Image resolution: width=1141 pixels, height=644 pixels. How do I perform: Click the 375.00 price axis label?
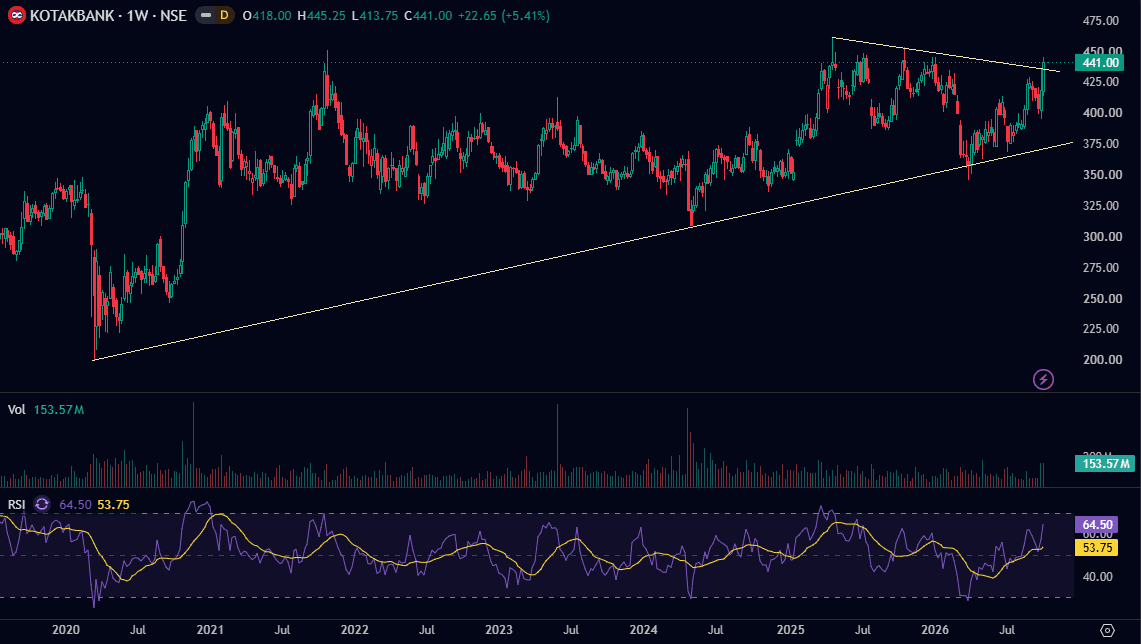pyautogui.click(x=1100, y=143)
